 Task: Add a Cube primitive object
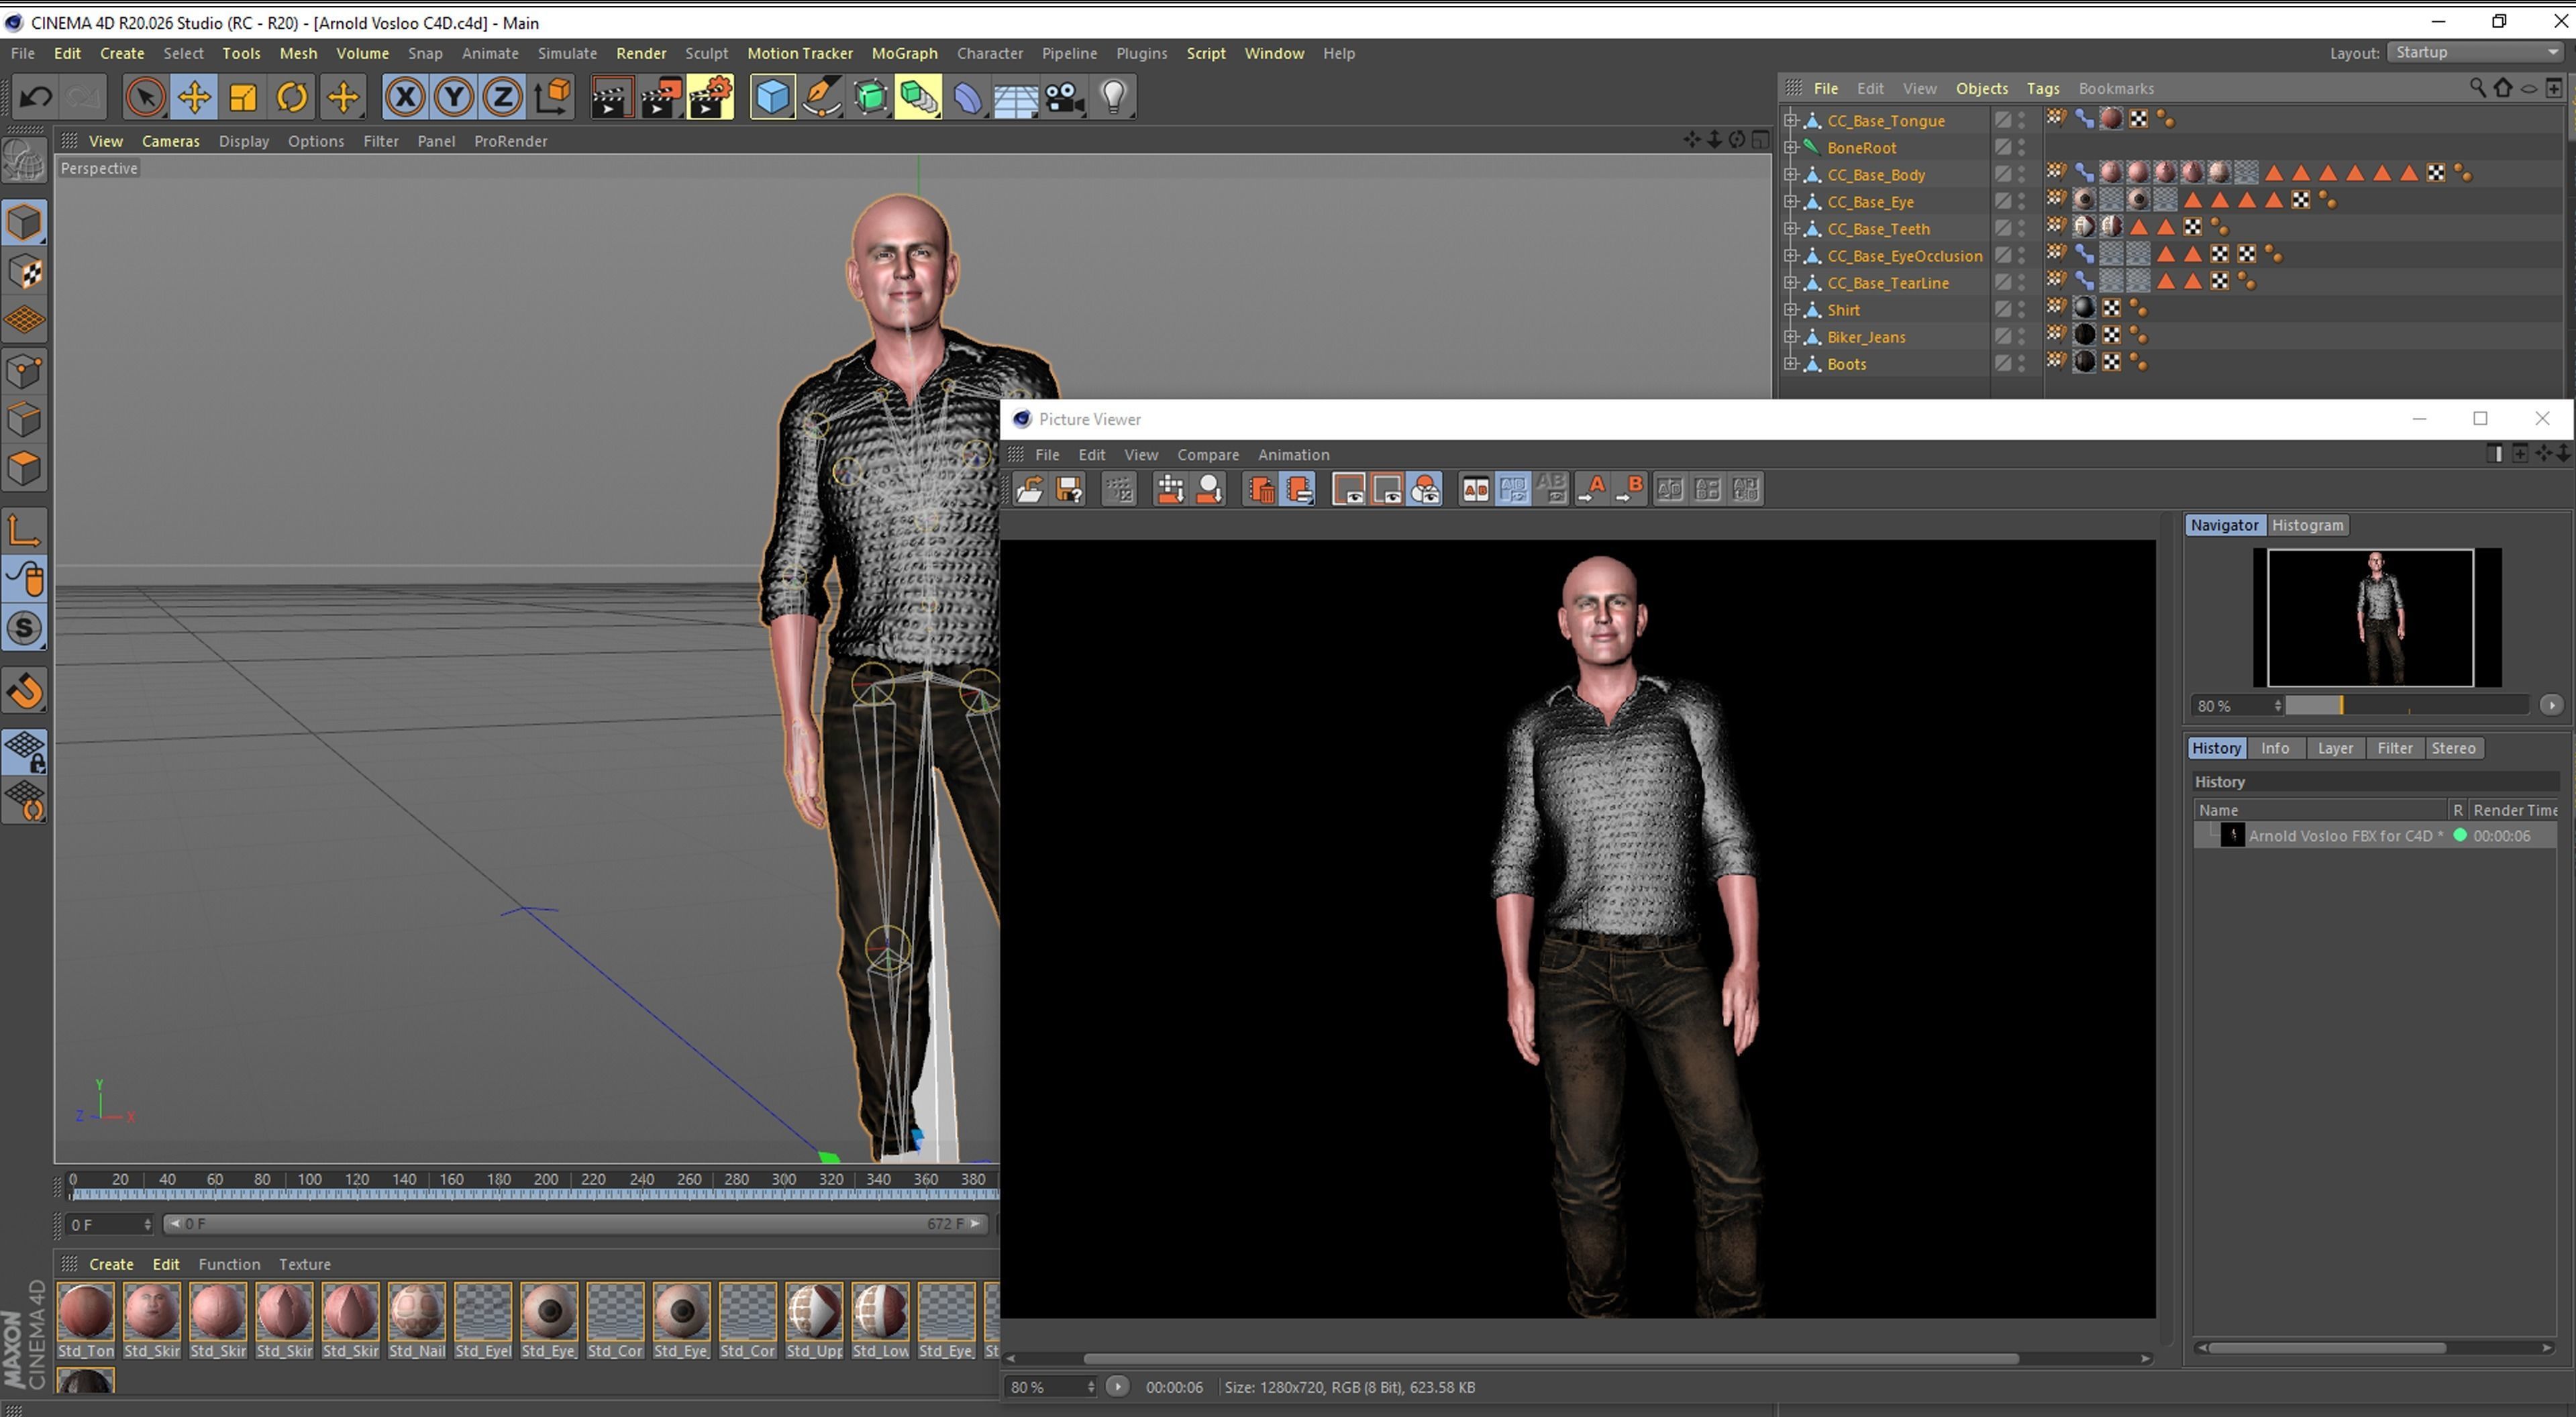coord(772,97)
